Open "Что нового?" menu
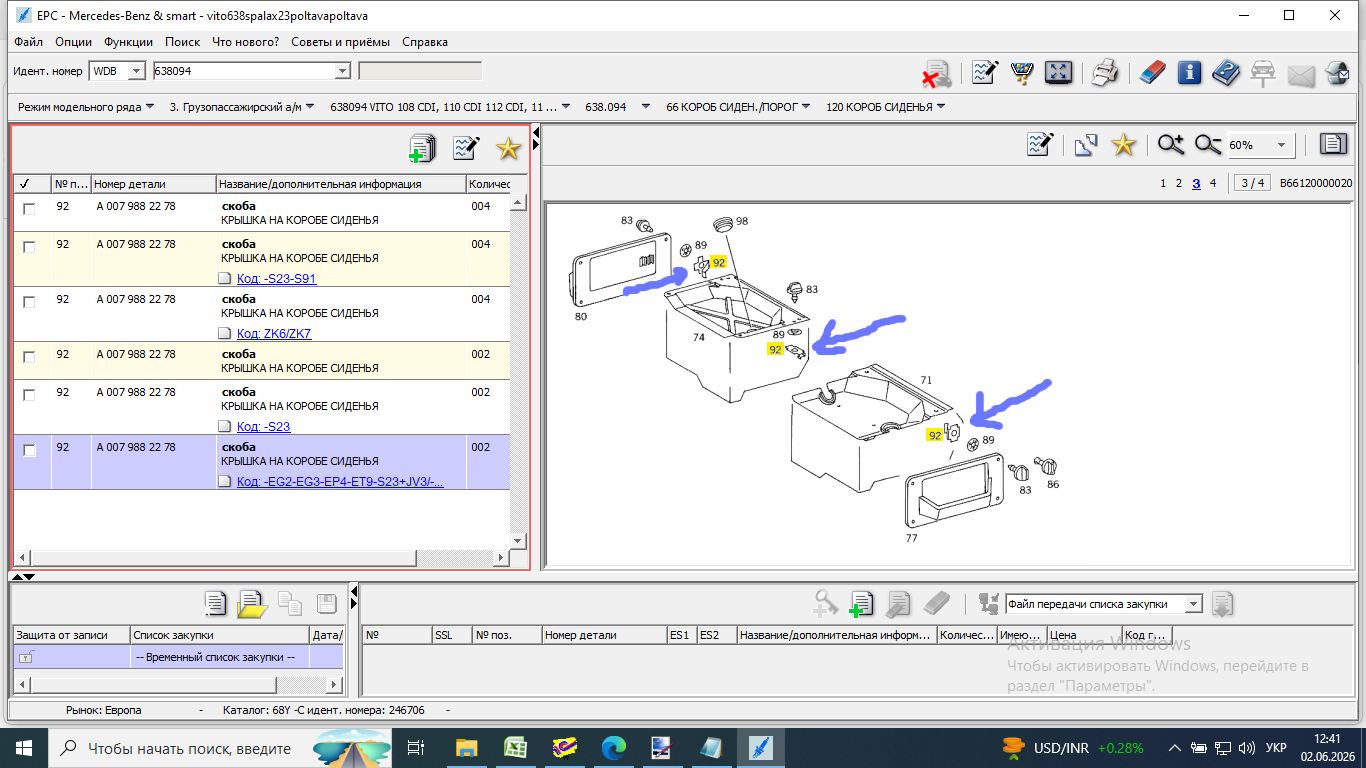Viewport: 1366px width, 768px height. (246, 42)
